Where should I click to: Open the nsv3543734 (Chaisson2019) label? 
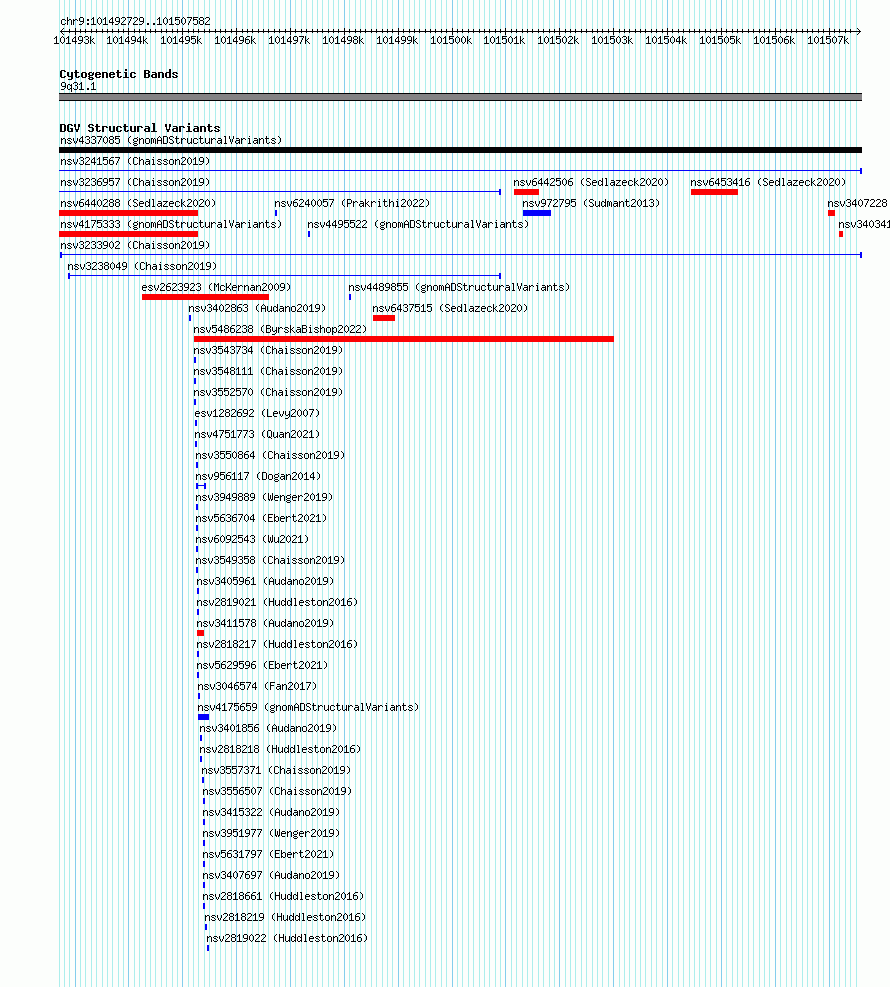tap(268, 350)
